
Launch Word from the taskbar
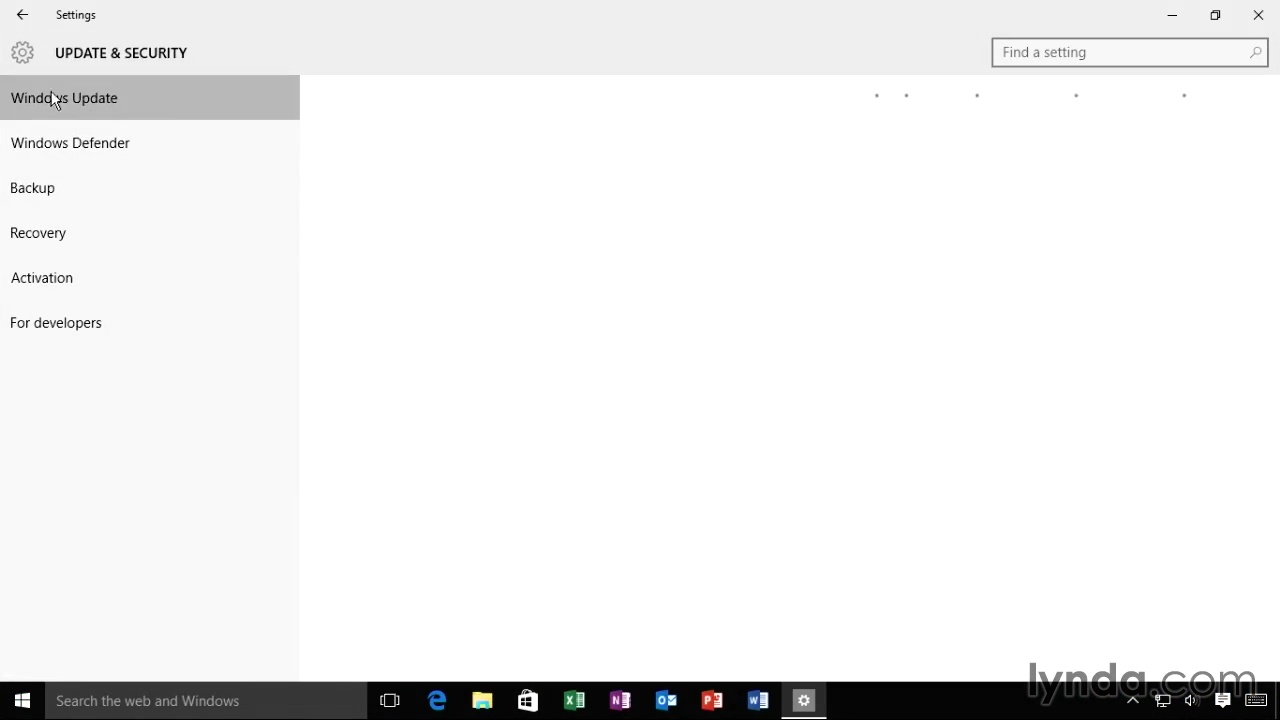click(758, 701)
